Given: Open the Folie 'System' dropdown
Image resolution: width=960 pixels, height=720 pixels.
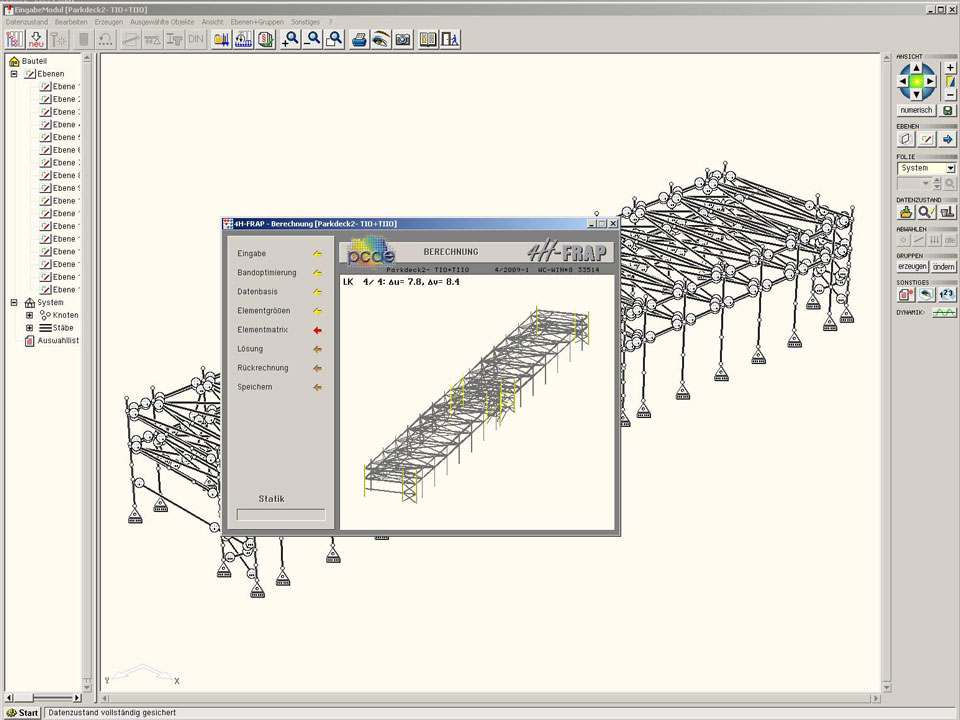Looking at the screenshot, I should point(949,168).
